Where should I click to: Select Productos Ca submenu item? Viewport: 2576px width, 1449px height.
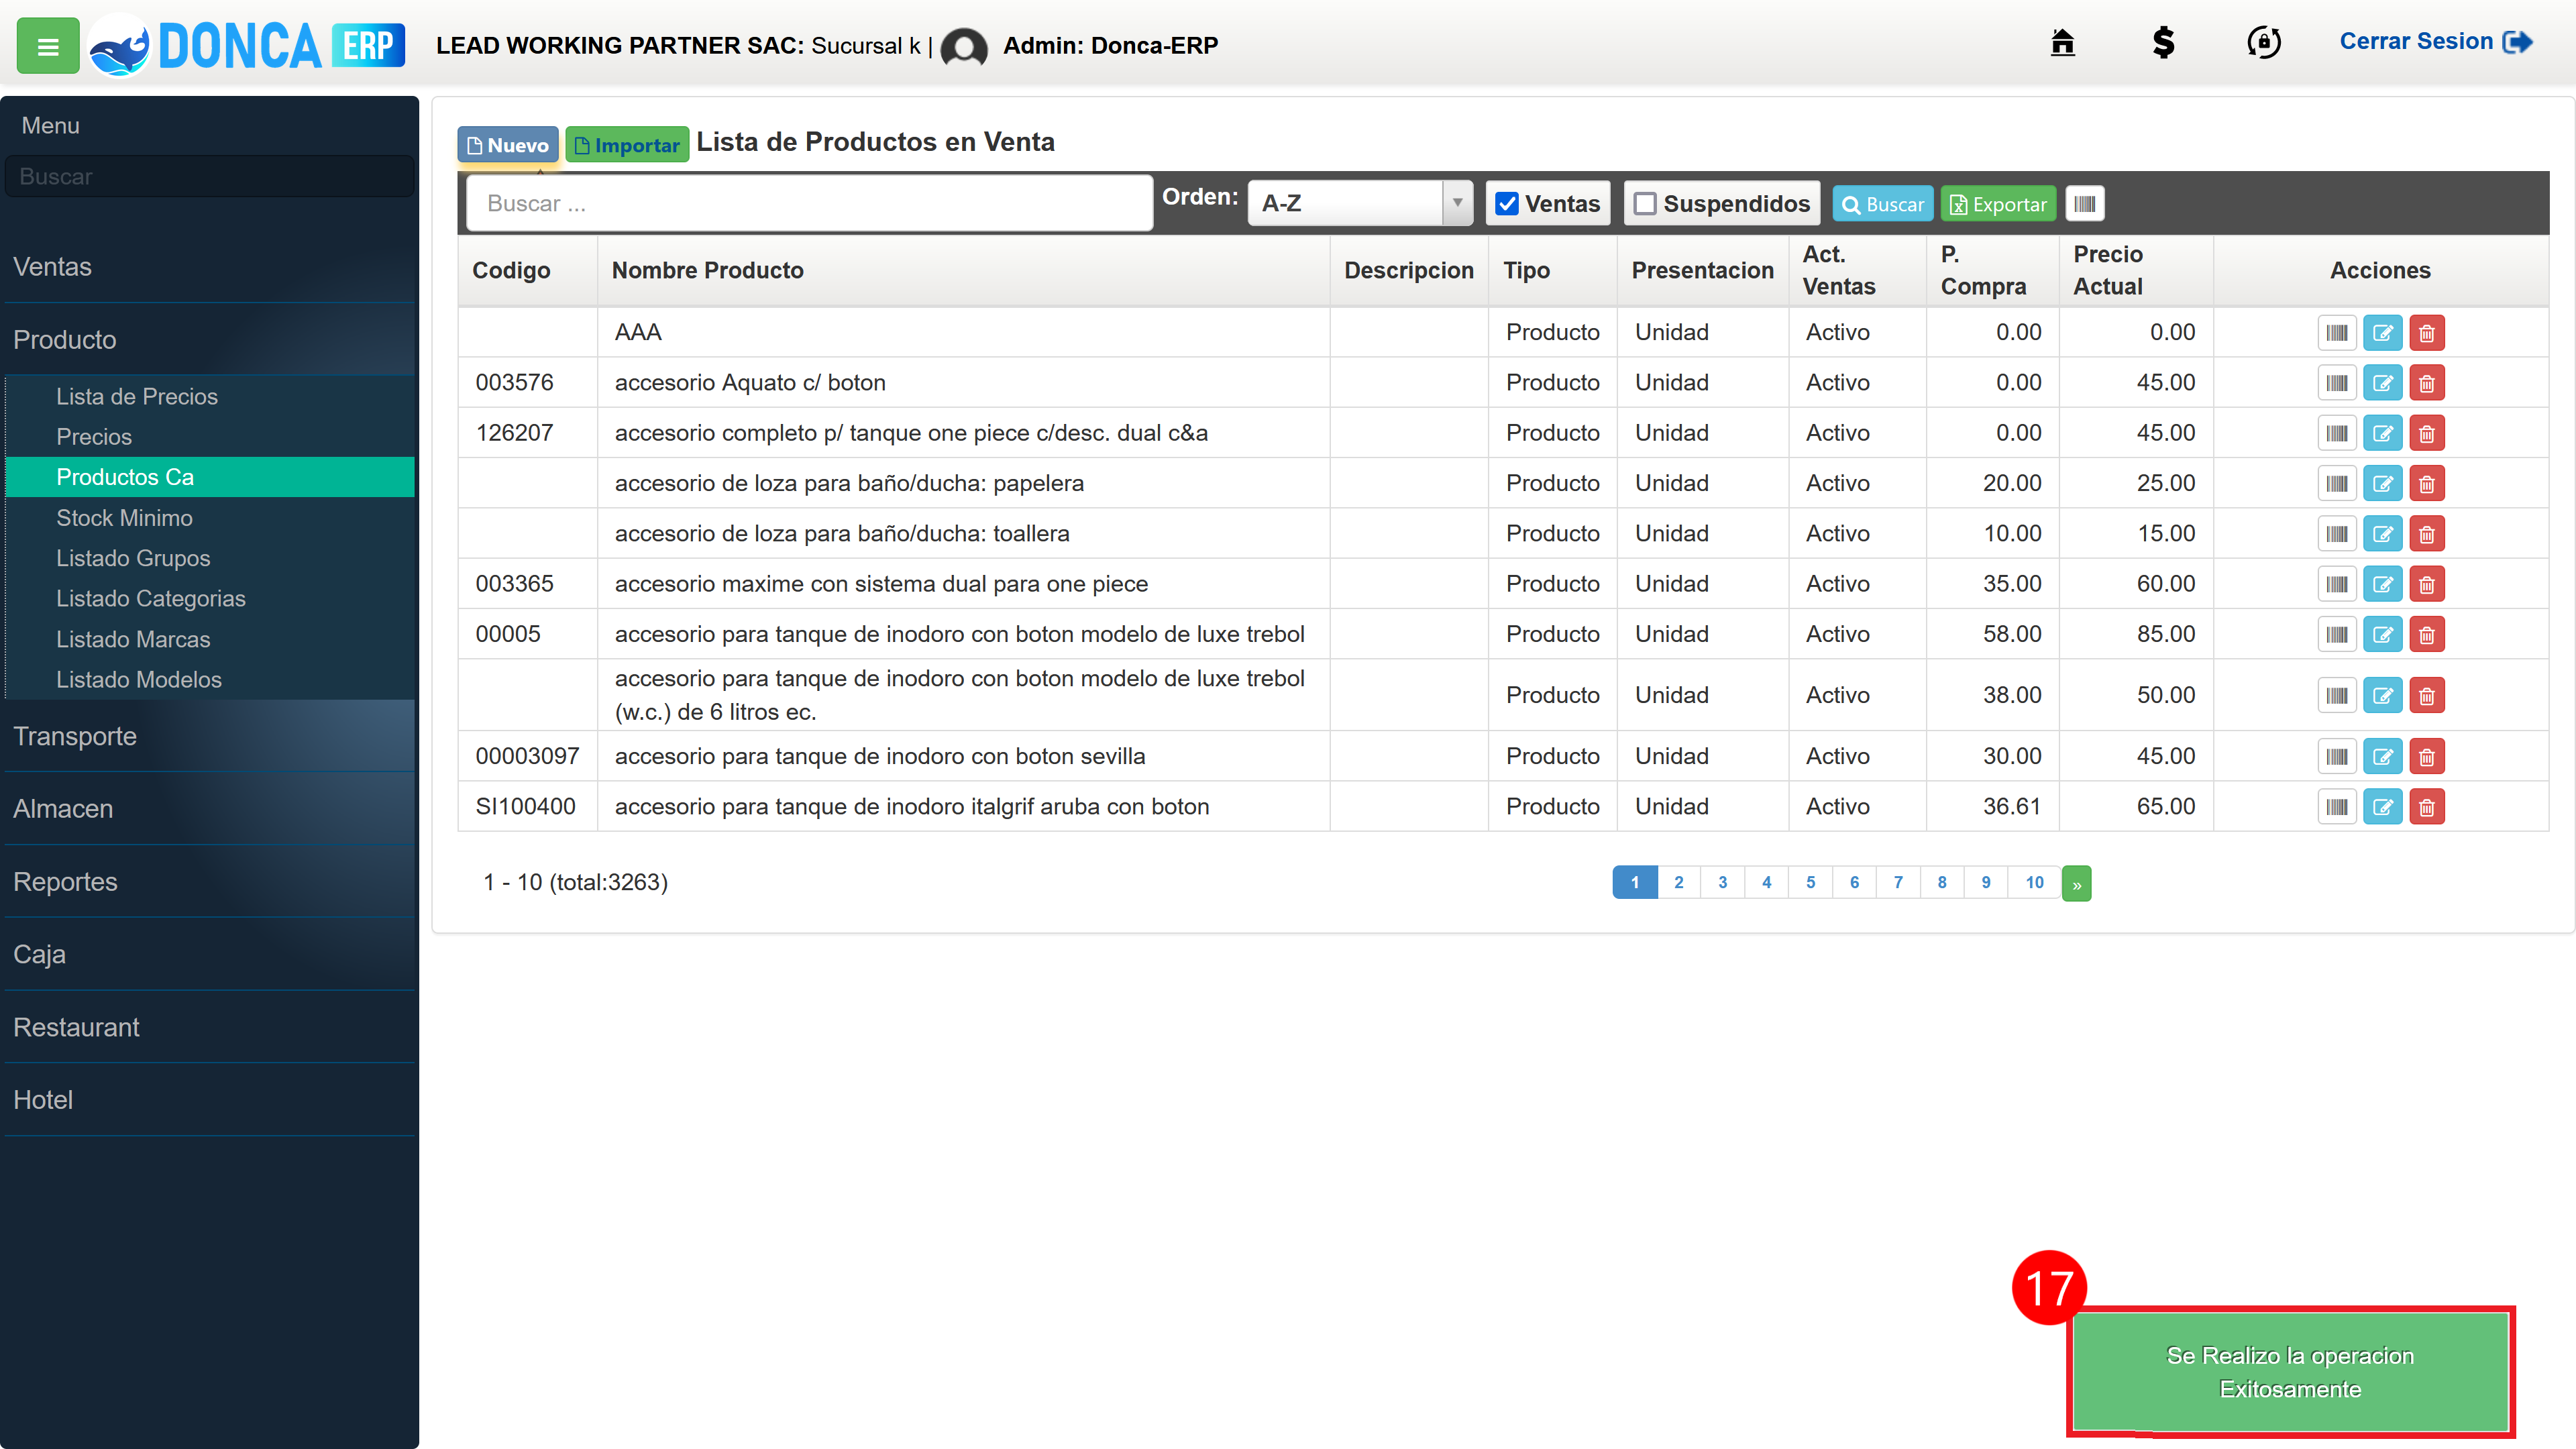click(x=210, y=477)
